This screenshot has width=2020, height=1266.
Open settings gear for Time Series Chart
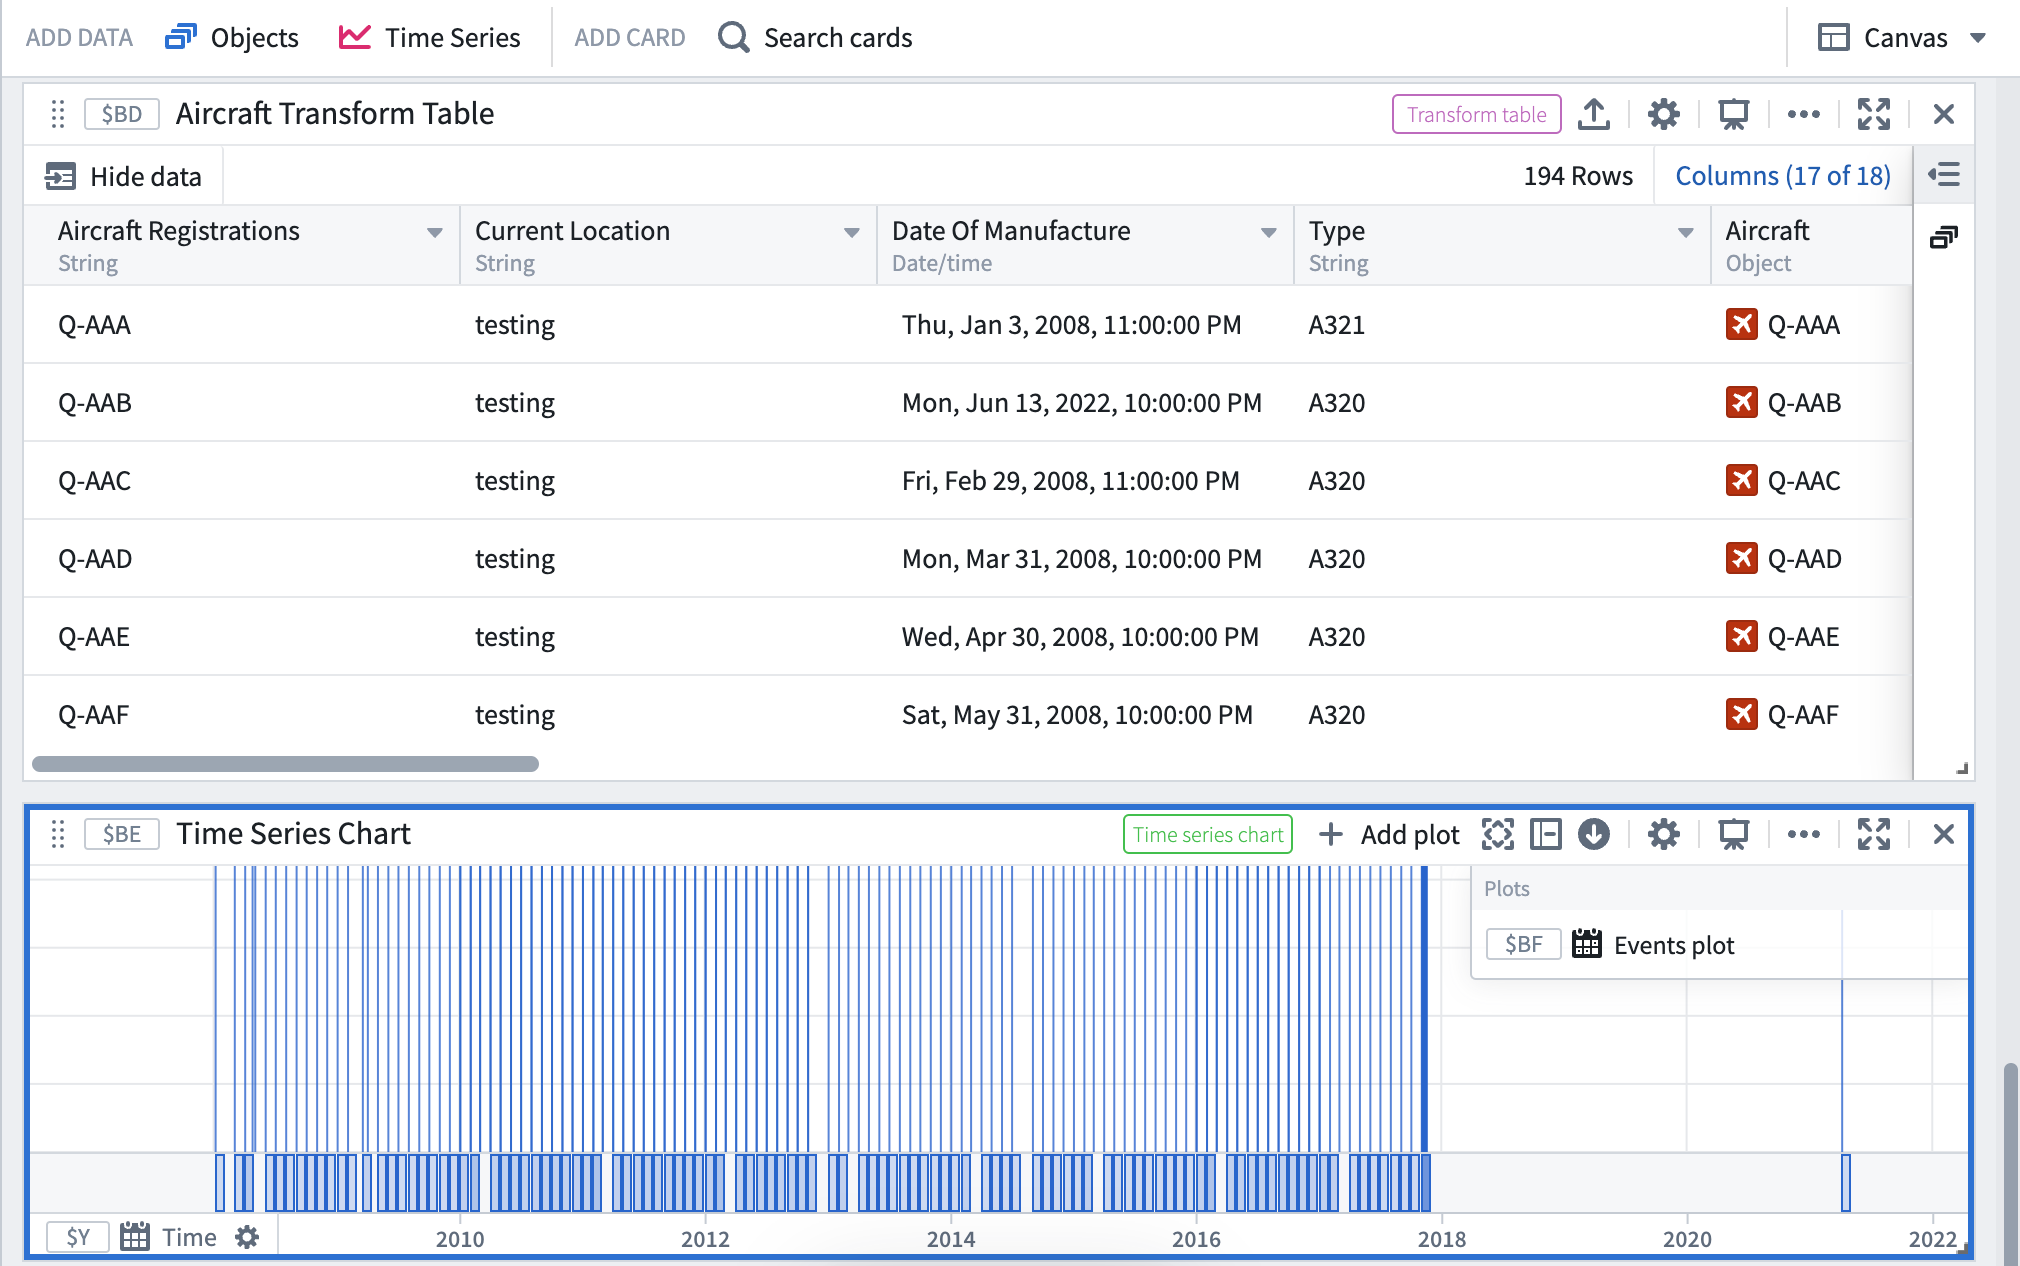[1664, 834]
